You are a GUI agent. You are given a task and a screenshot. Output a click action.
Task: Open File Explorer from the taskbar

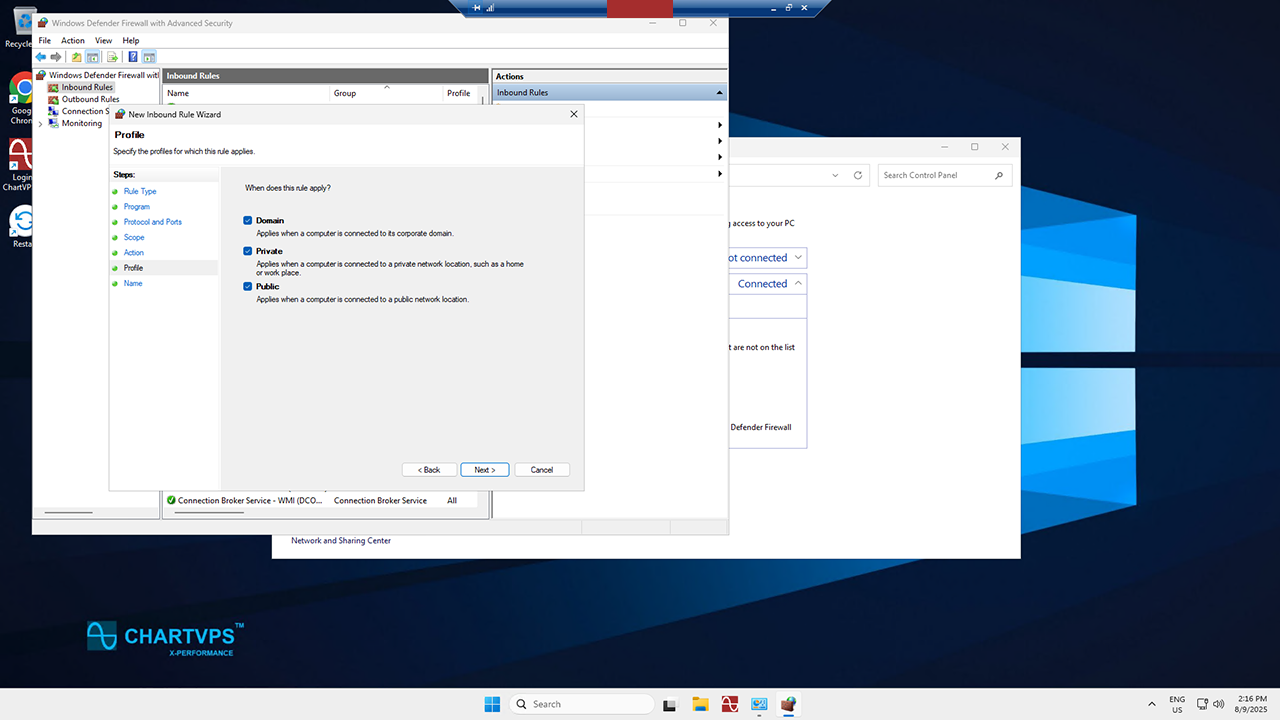pyautogui.click(x=700, y=704)
